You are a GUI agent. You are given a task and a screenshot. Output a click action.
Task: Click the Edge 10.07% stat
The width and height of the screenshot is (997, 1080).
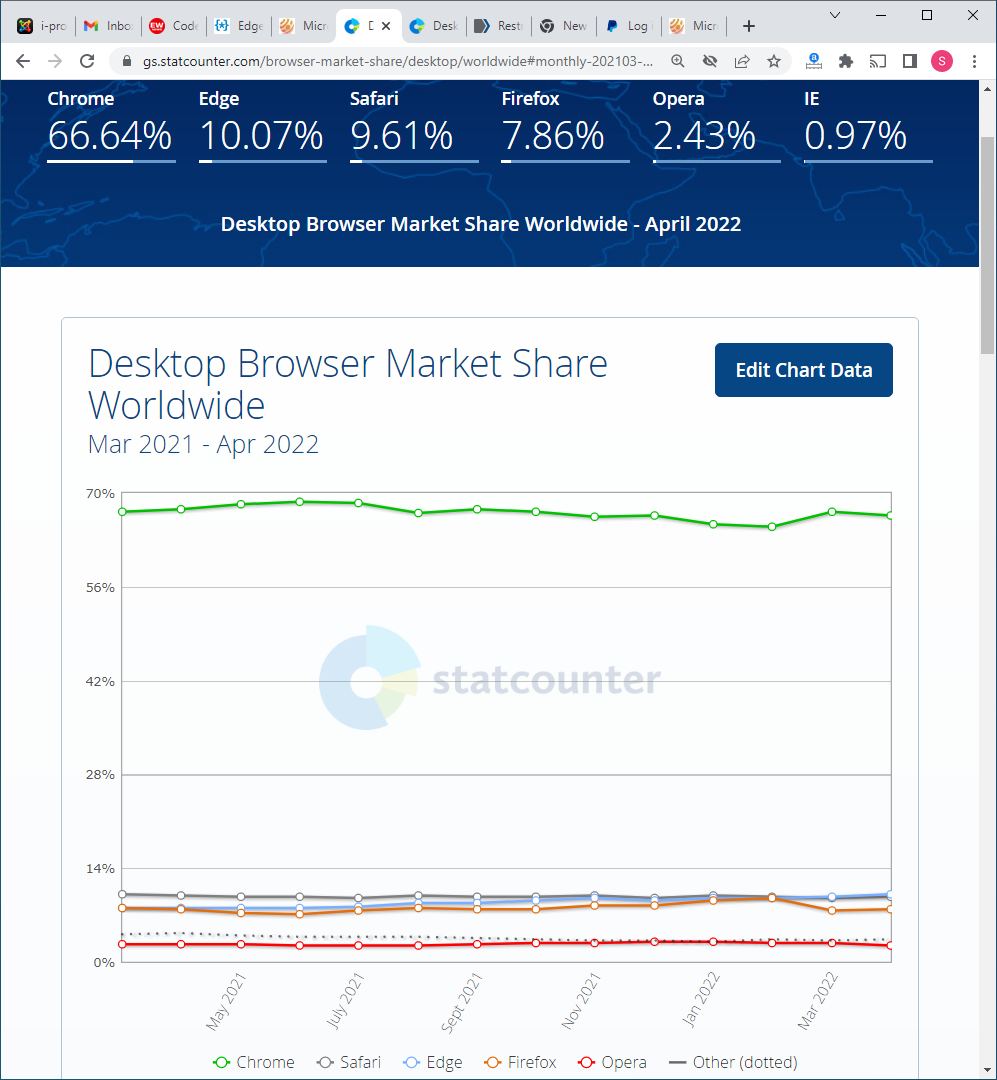262,125
